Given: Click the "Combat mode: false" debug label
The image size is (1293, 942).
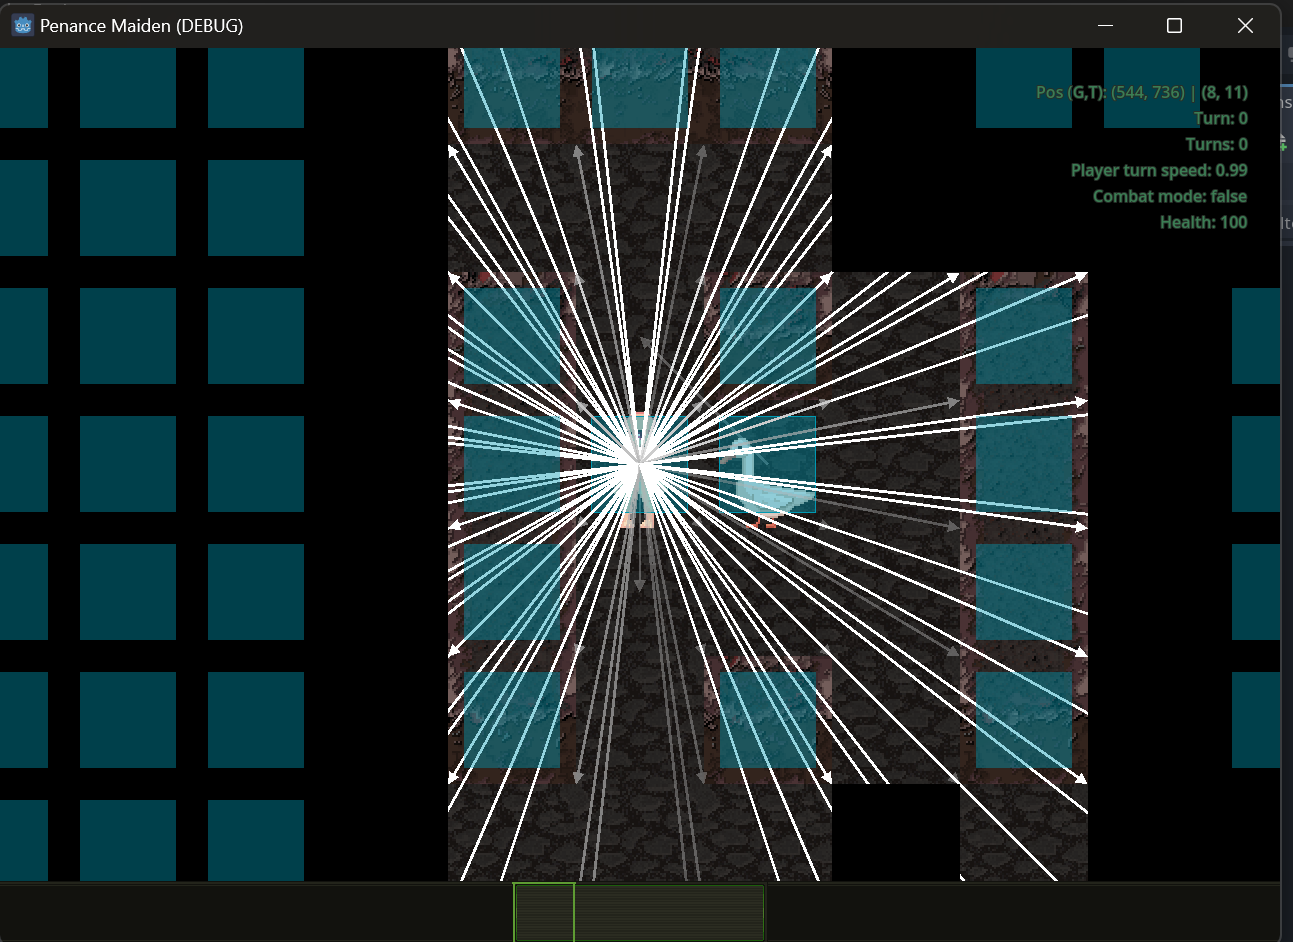Looking at the screenshot, I should click(x=1169, y=196).
